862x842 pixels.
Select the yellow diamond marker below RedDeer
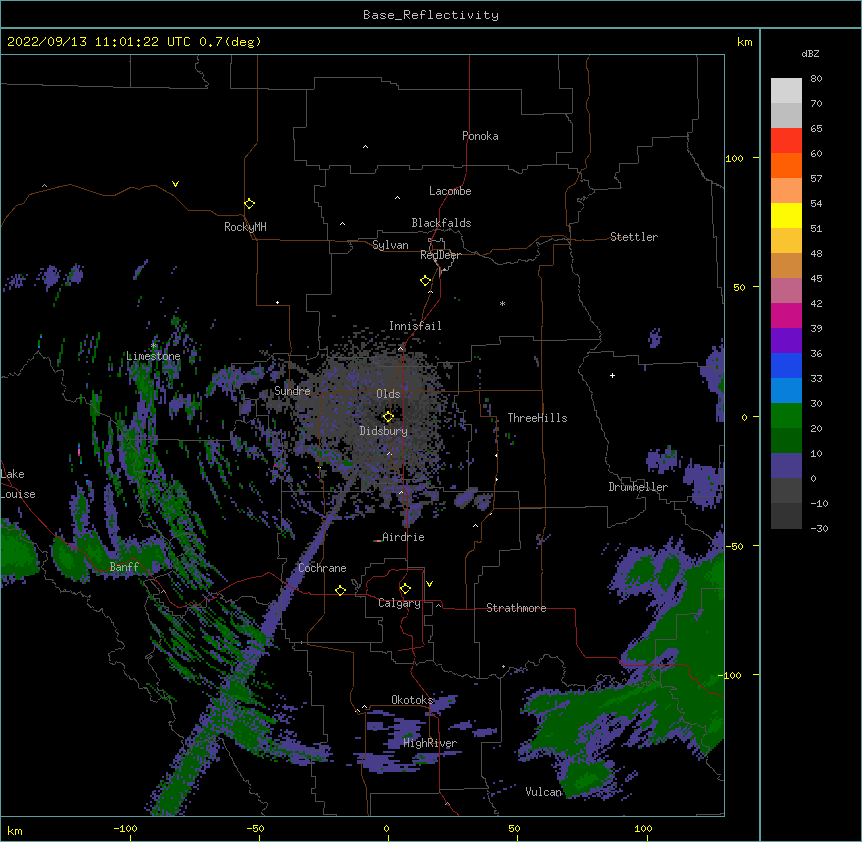[425, 281]
